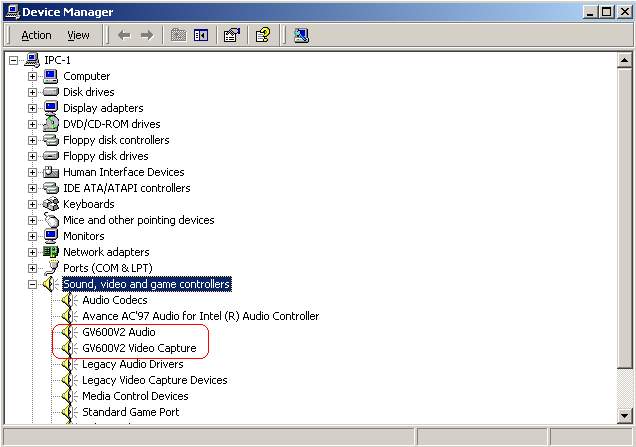Click the DVD/CD-ROM drives disc icon
The height and width of the screenshot is (447, 636).
[51, 124]
